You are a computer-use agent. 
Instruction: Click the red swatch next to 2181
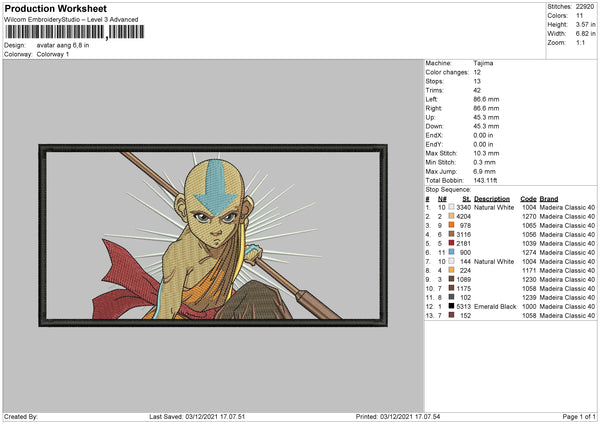pos(452,243)
